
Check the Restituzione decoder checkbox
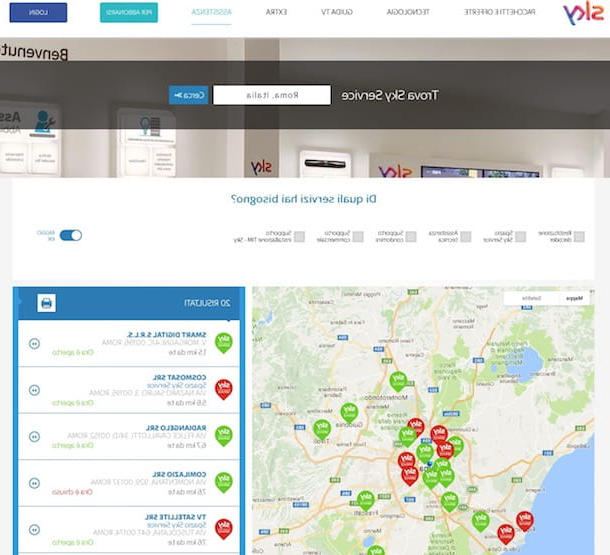coord(579,236)
